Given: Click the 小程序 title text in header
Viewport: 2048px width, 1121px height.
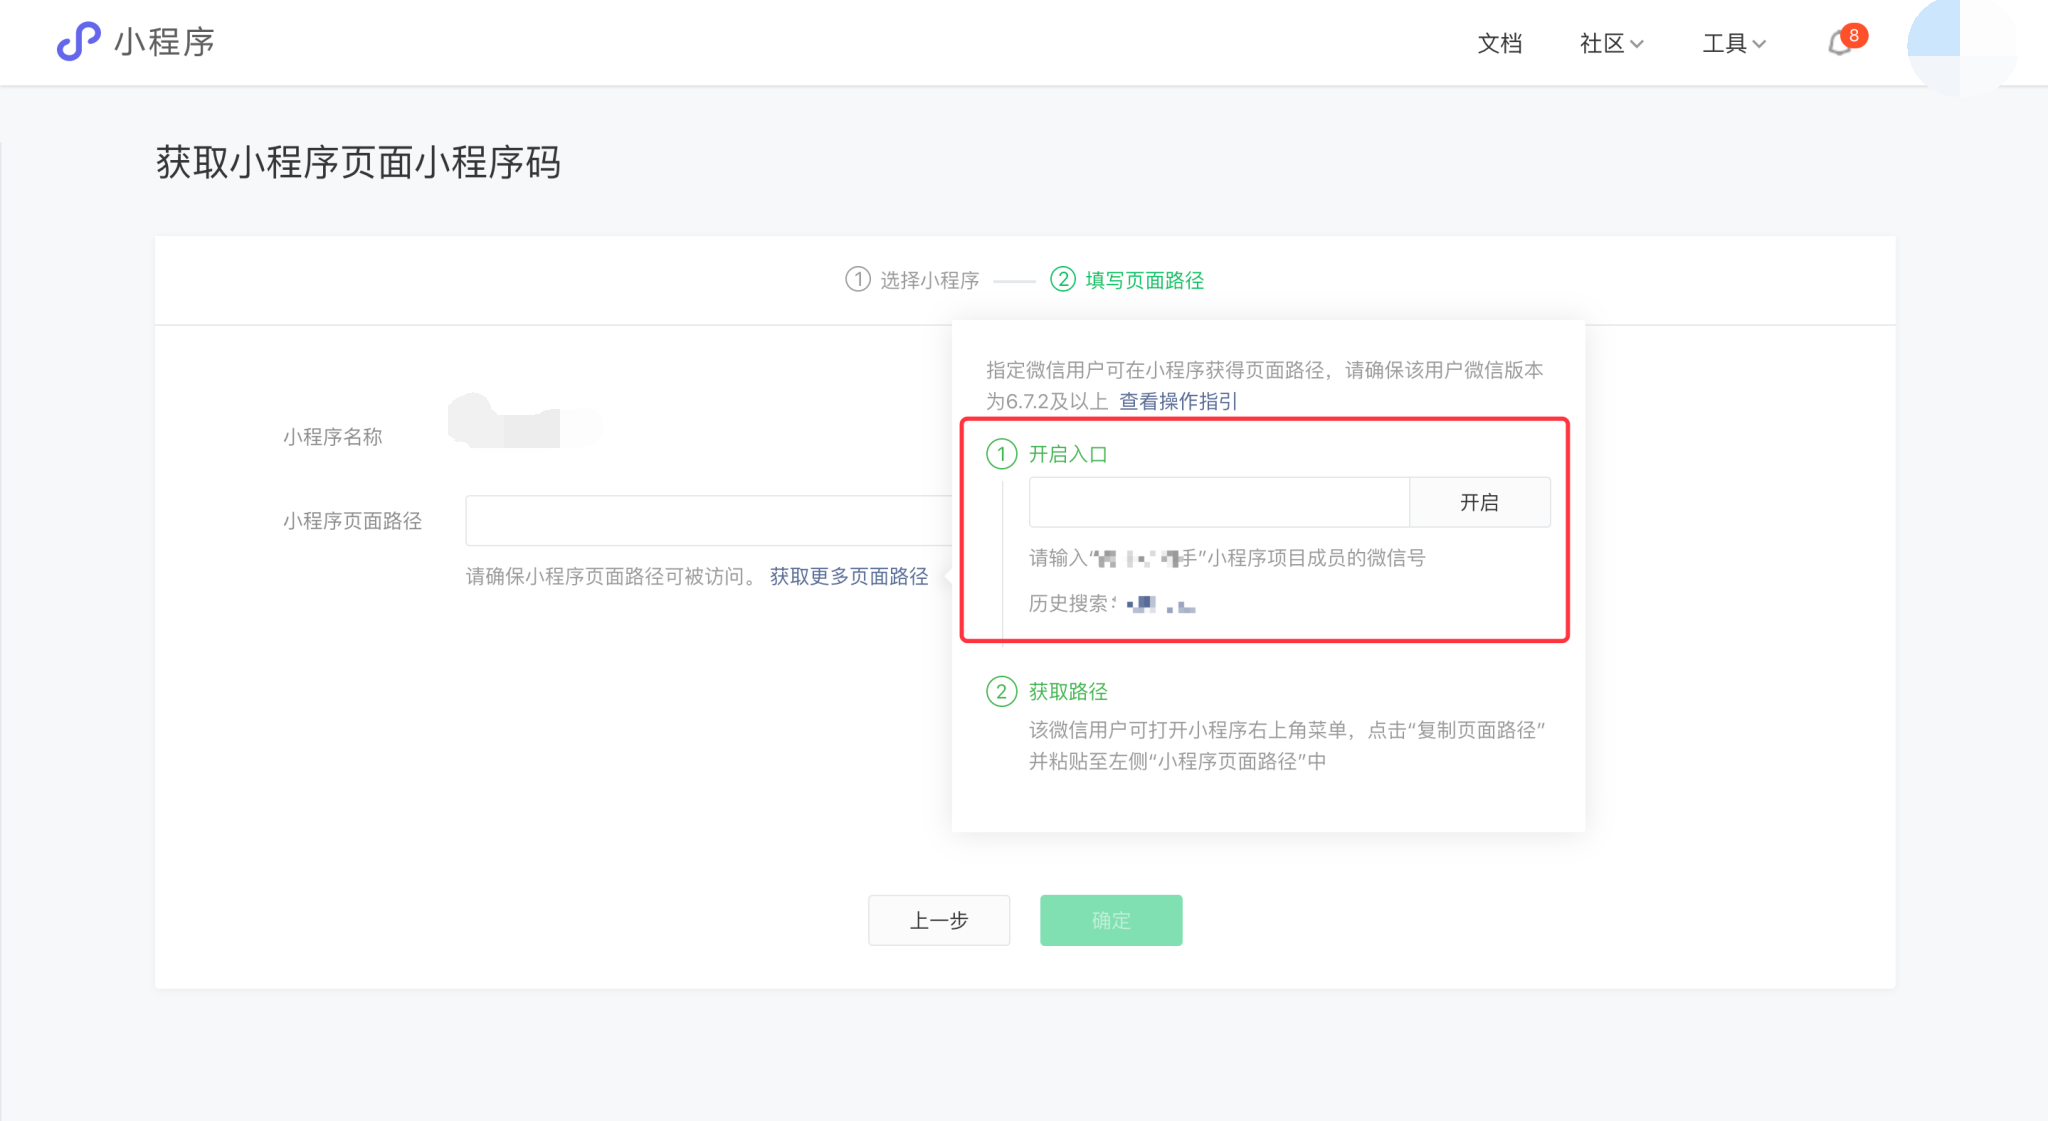Looking at the screenshot, I should pyautogui.click(x=164, y=42).
